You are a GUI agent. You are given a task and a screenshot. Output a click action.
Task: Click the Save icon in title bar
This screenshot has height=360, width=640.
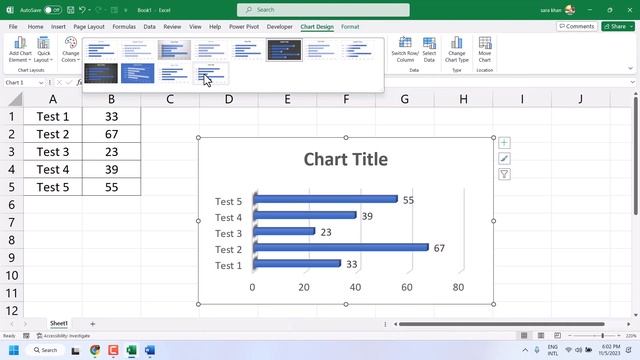point(71,10)
